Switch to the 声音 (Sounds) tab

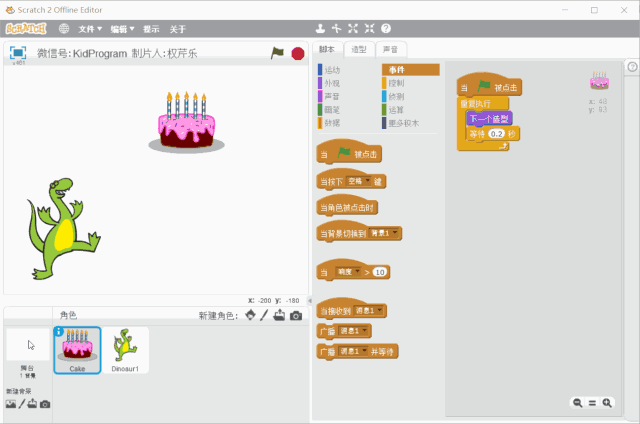point(390,49)
